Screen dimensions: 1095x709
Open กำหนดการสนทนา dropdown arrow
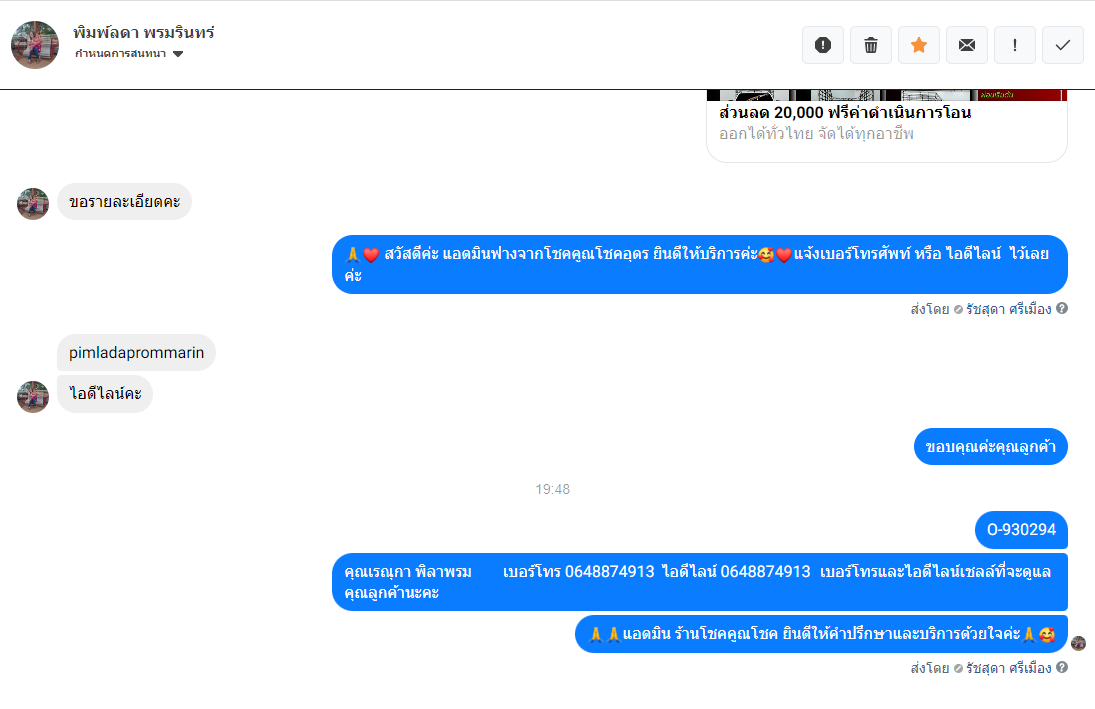(x=178, y=54)
